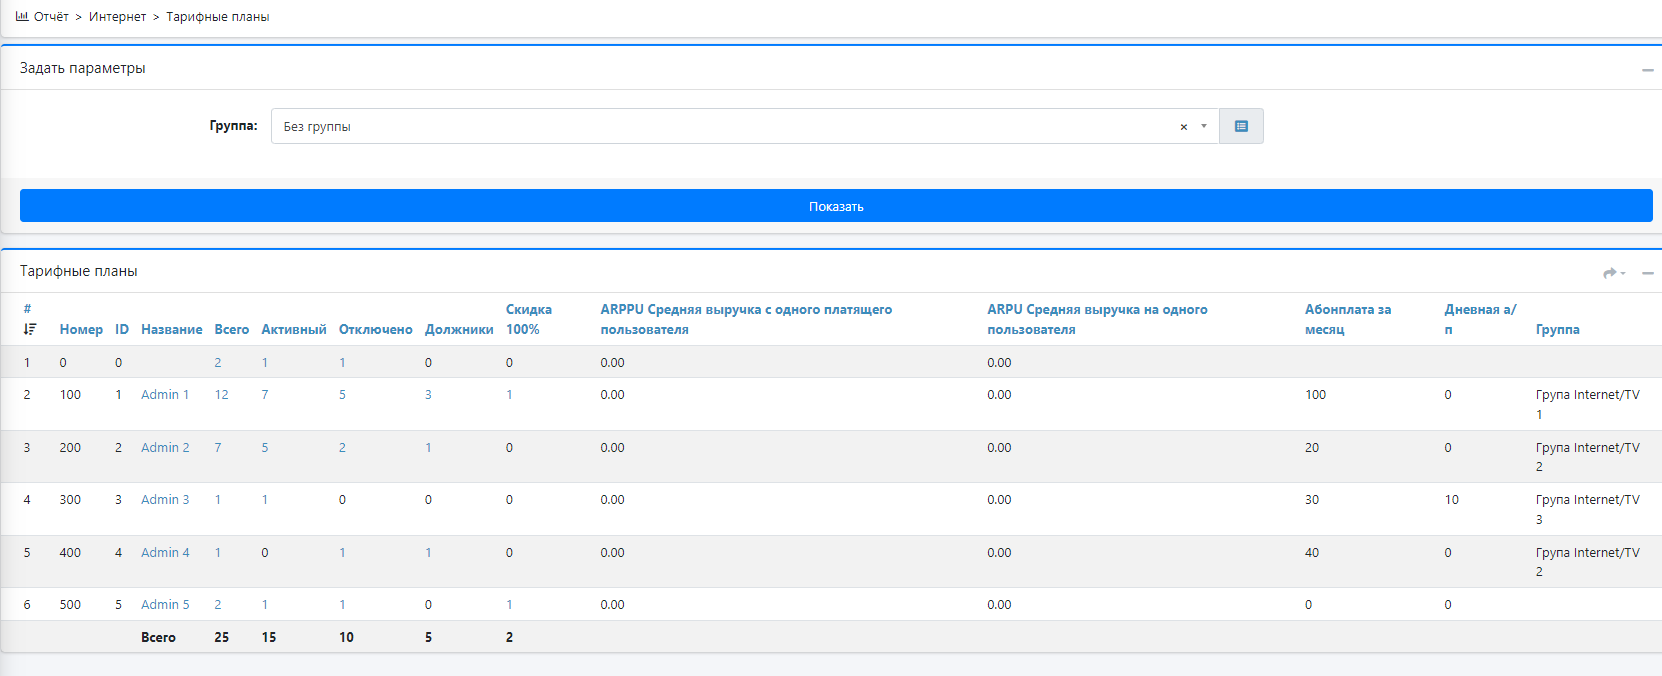
Task: Sort by ARPU average revenue column
Action: point(1097,319)
